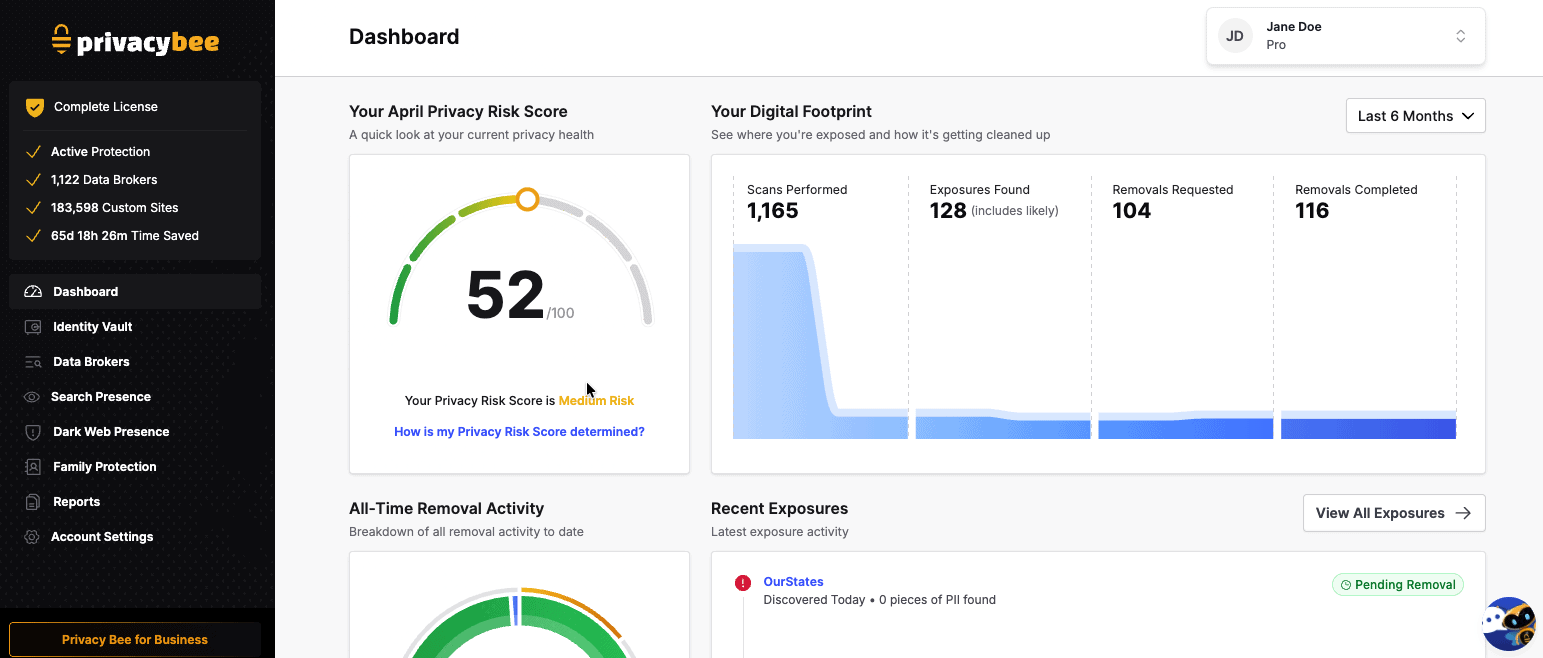Click the orange segment of removal donut chart
Image resolution: width=1543 pixels, height=658 pixels.
point(575,607)
